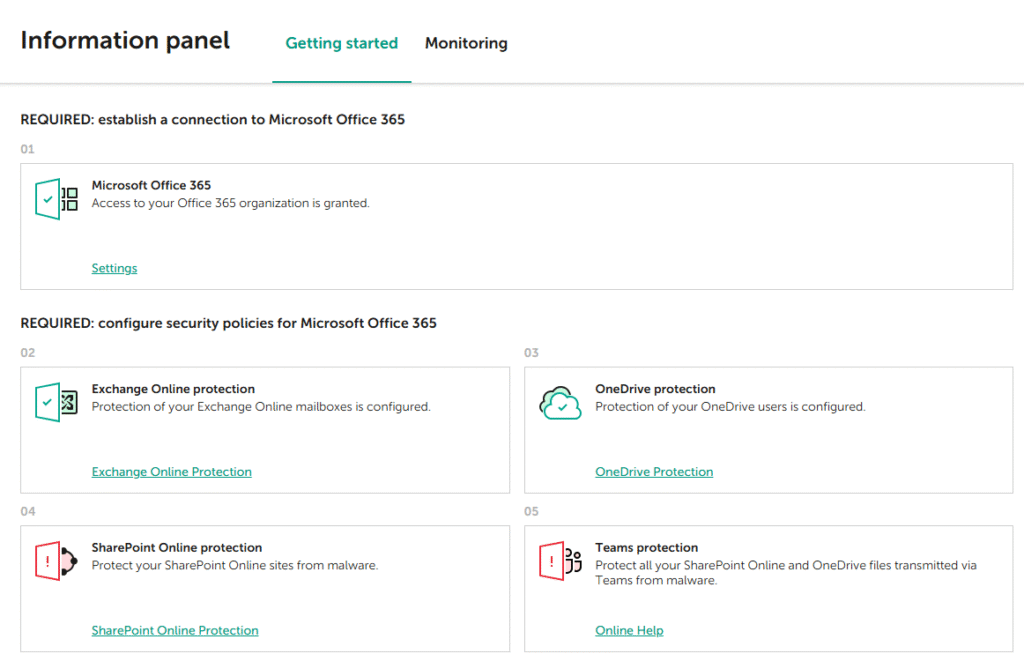
Task: Click the Teams protection red warning icon
Action: (560, 562)
